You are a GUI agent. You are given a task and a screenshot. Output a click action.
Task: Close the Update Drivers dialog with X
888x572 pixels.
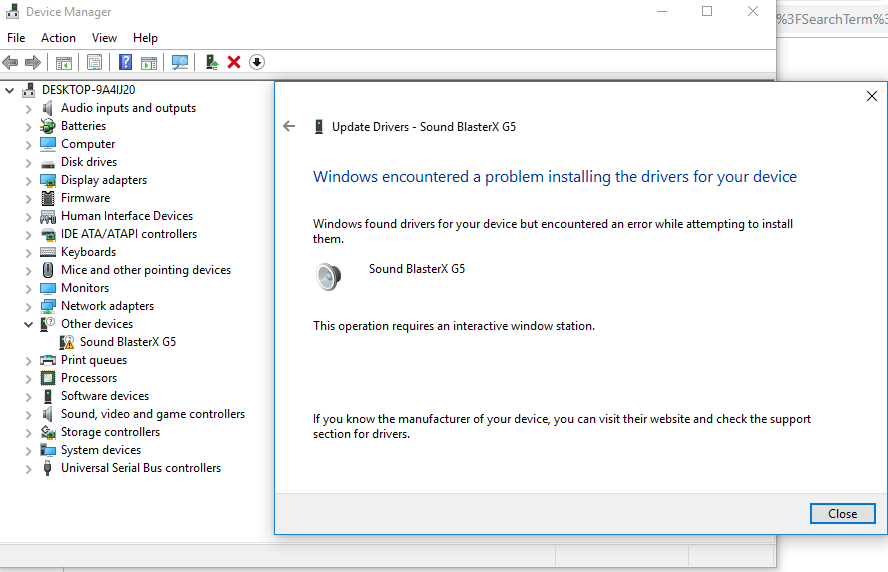(872, 96)
